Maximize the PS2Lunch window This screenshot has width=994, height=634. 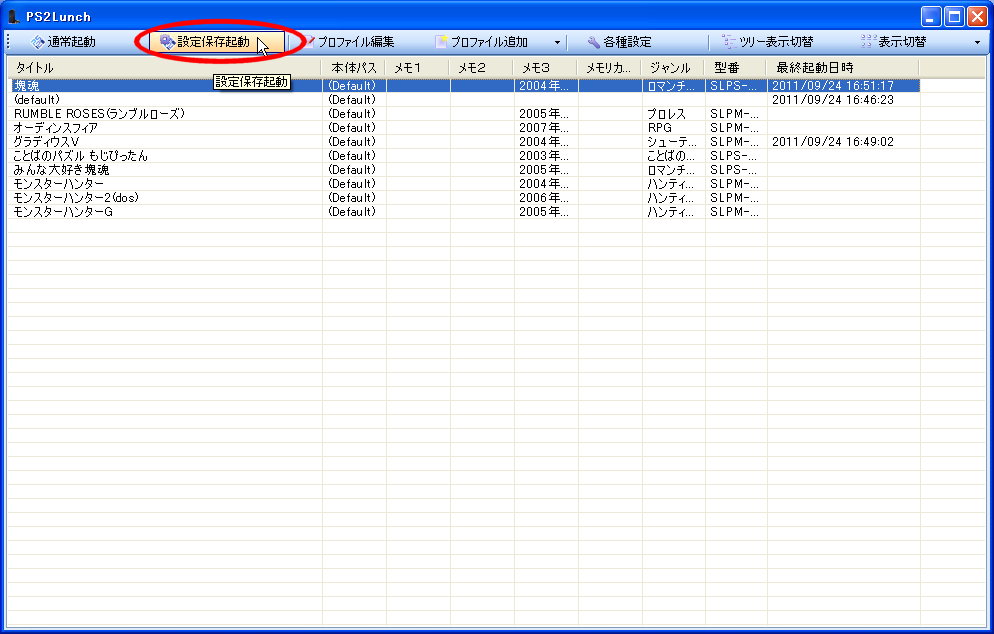pos(954,16)
